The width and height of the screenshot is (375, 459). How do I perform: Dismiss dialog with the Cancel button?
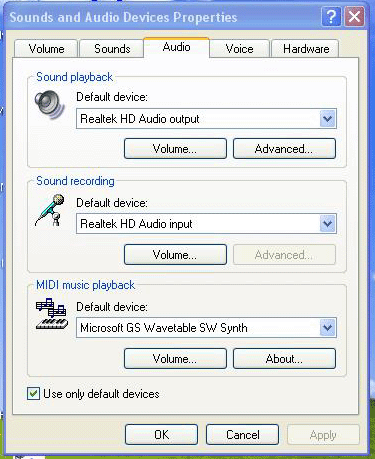pos(242,435)
